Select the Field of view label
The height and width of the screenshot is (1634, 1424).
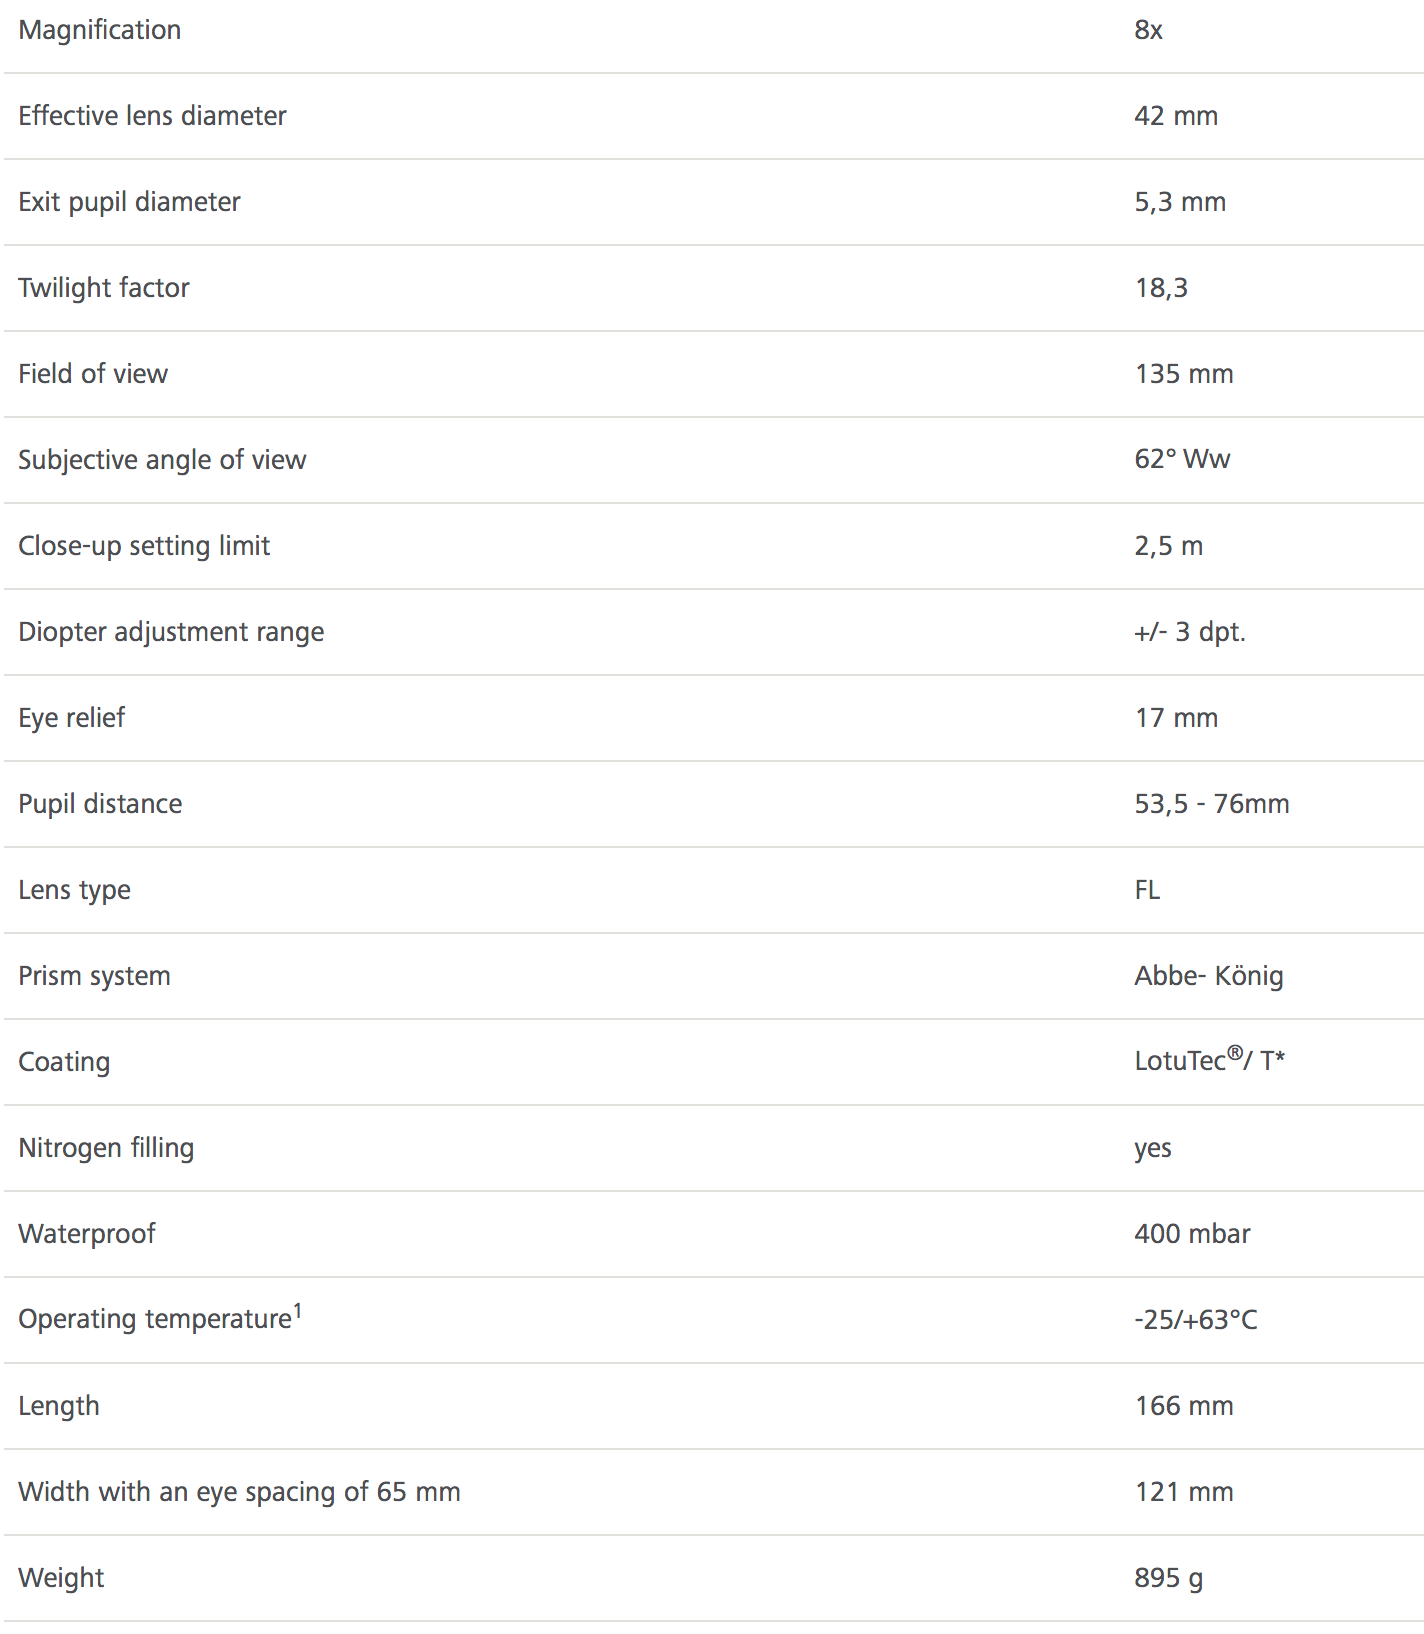(93, 374)
